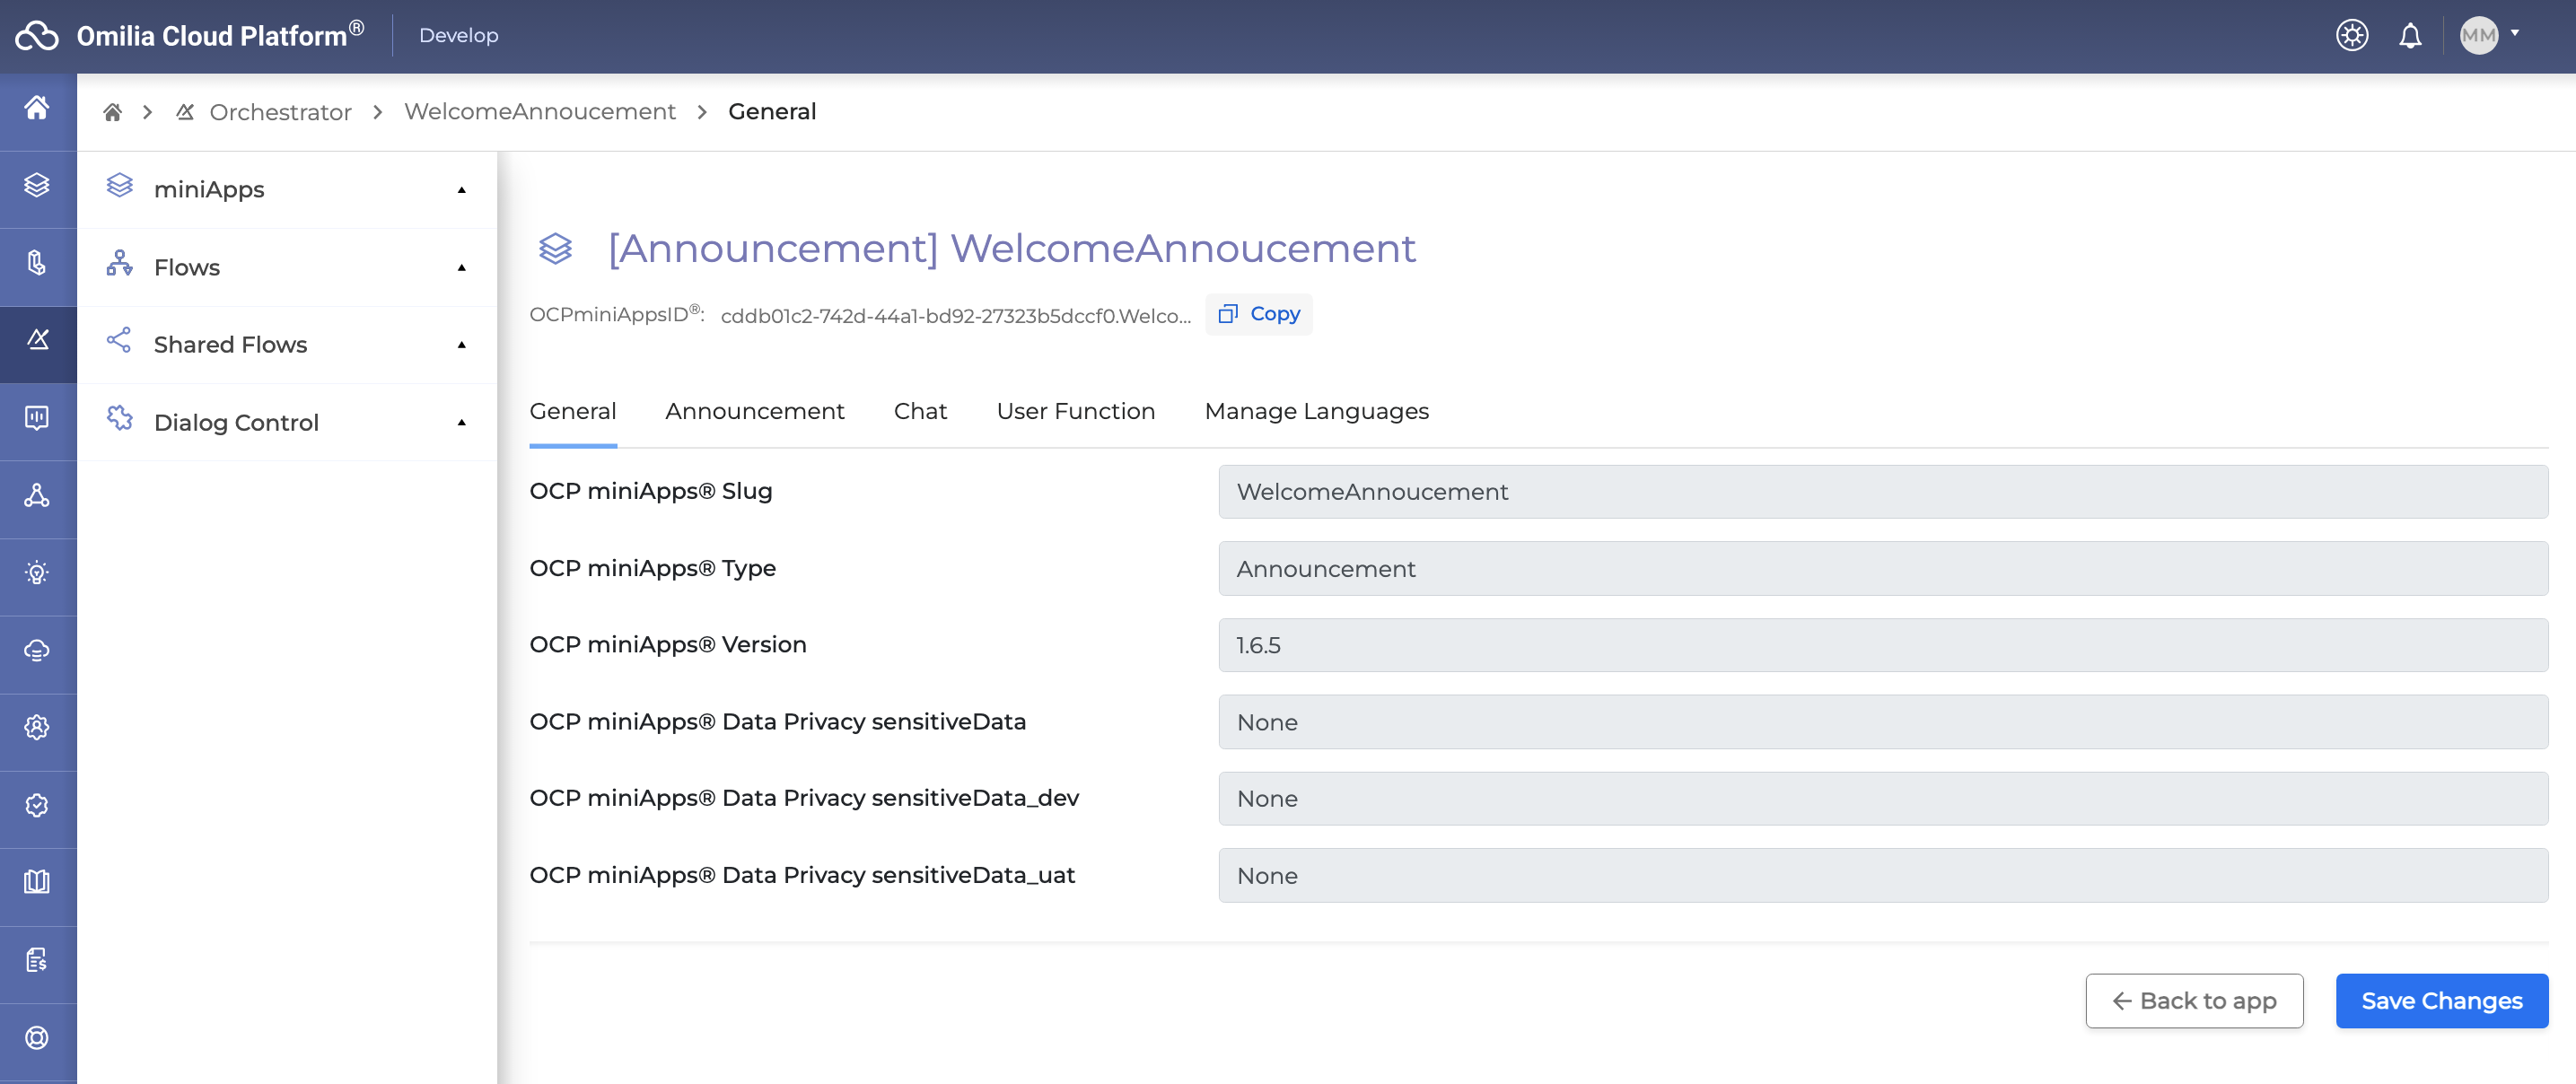Open the lifebuoy support icon at bottom

[37, 1038]
